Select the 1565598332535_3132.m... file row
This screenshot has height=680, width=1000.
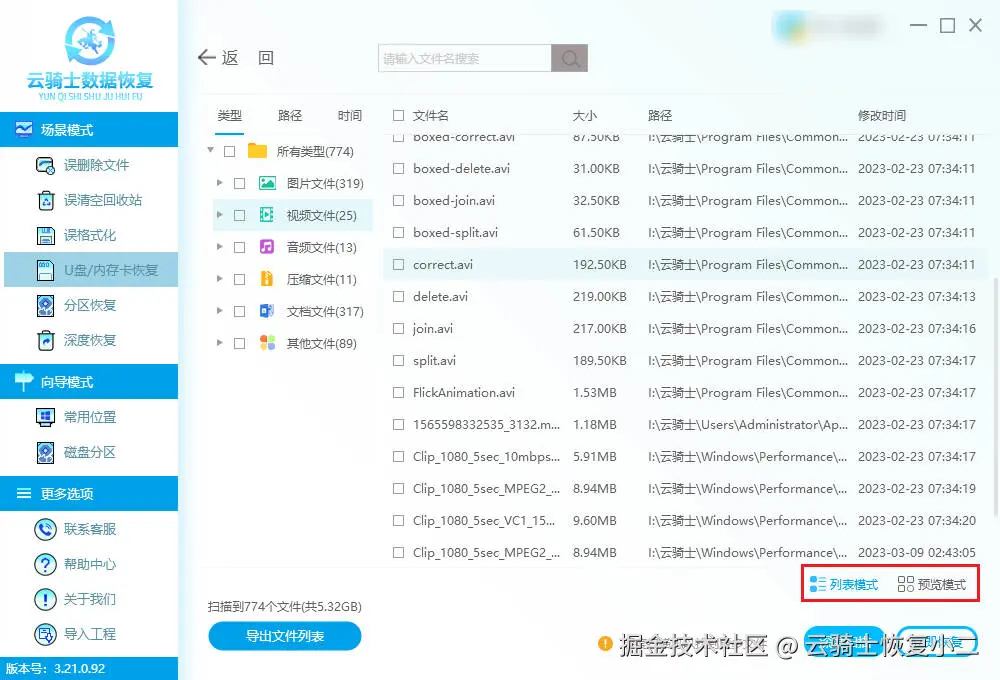[684, 424]
